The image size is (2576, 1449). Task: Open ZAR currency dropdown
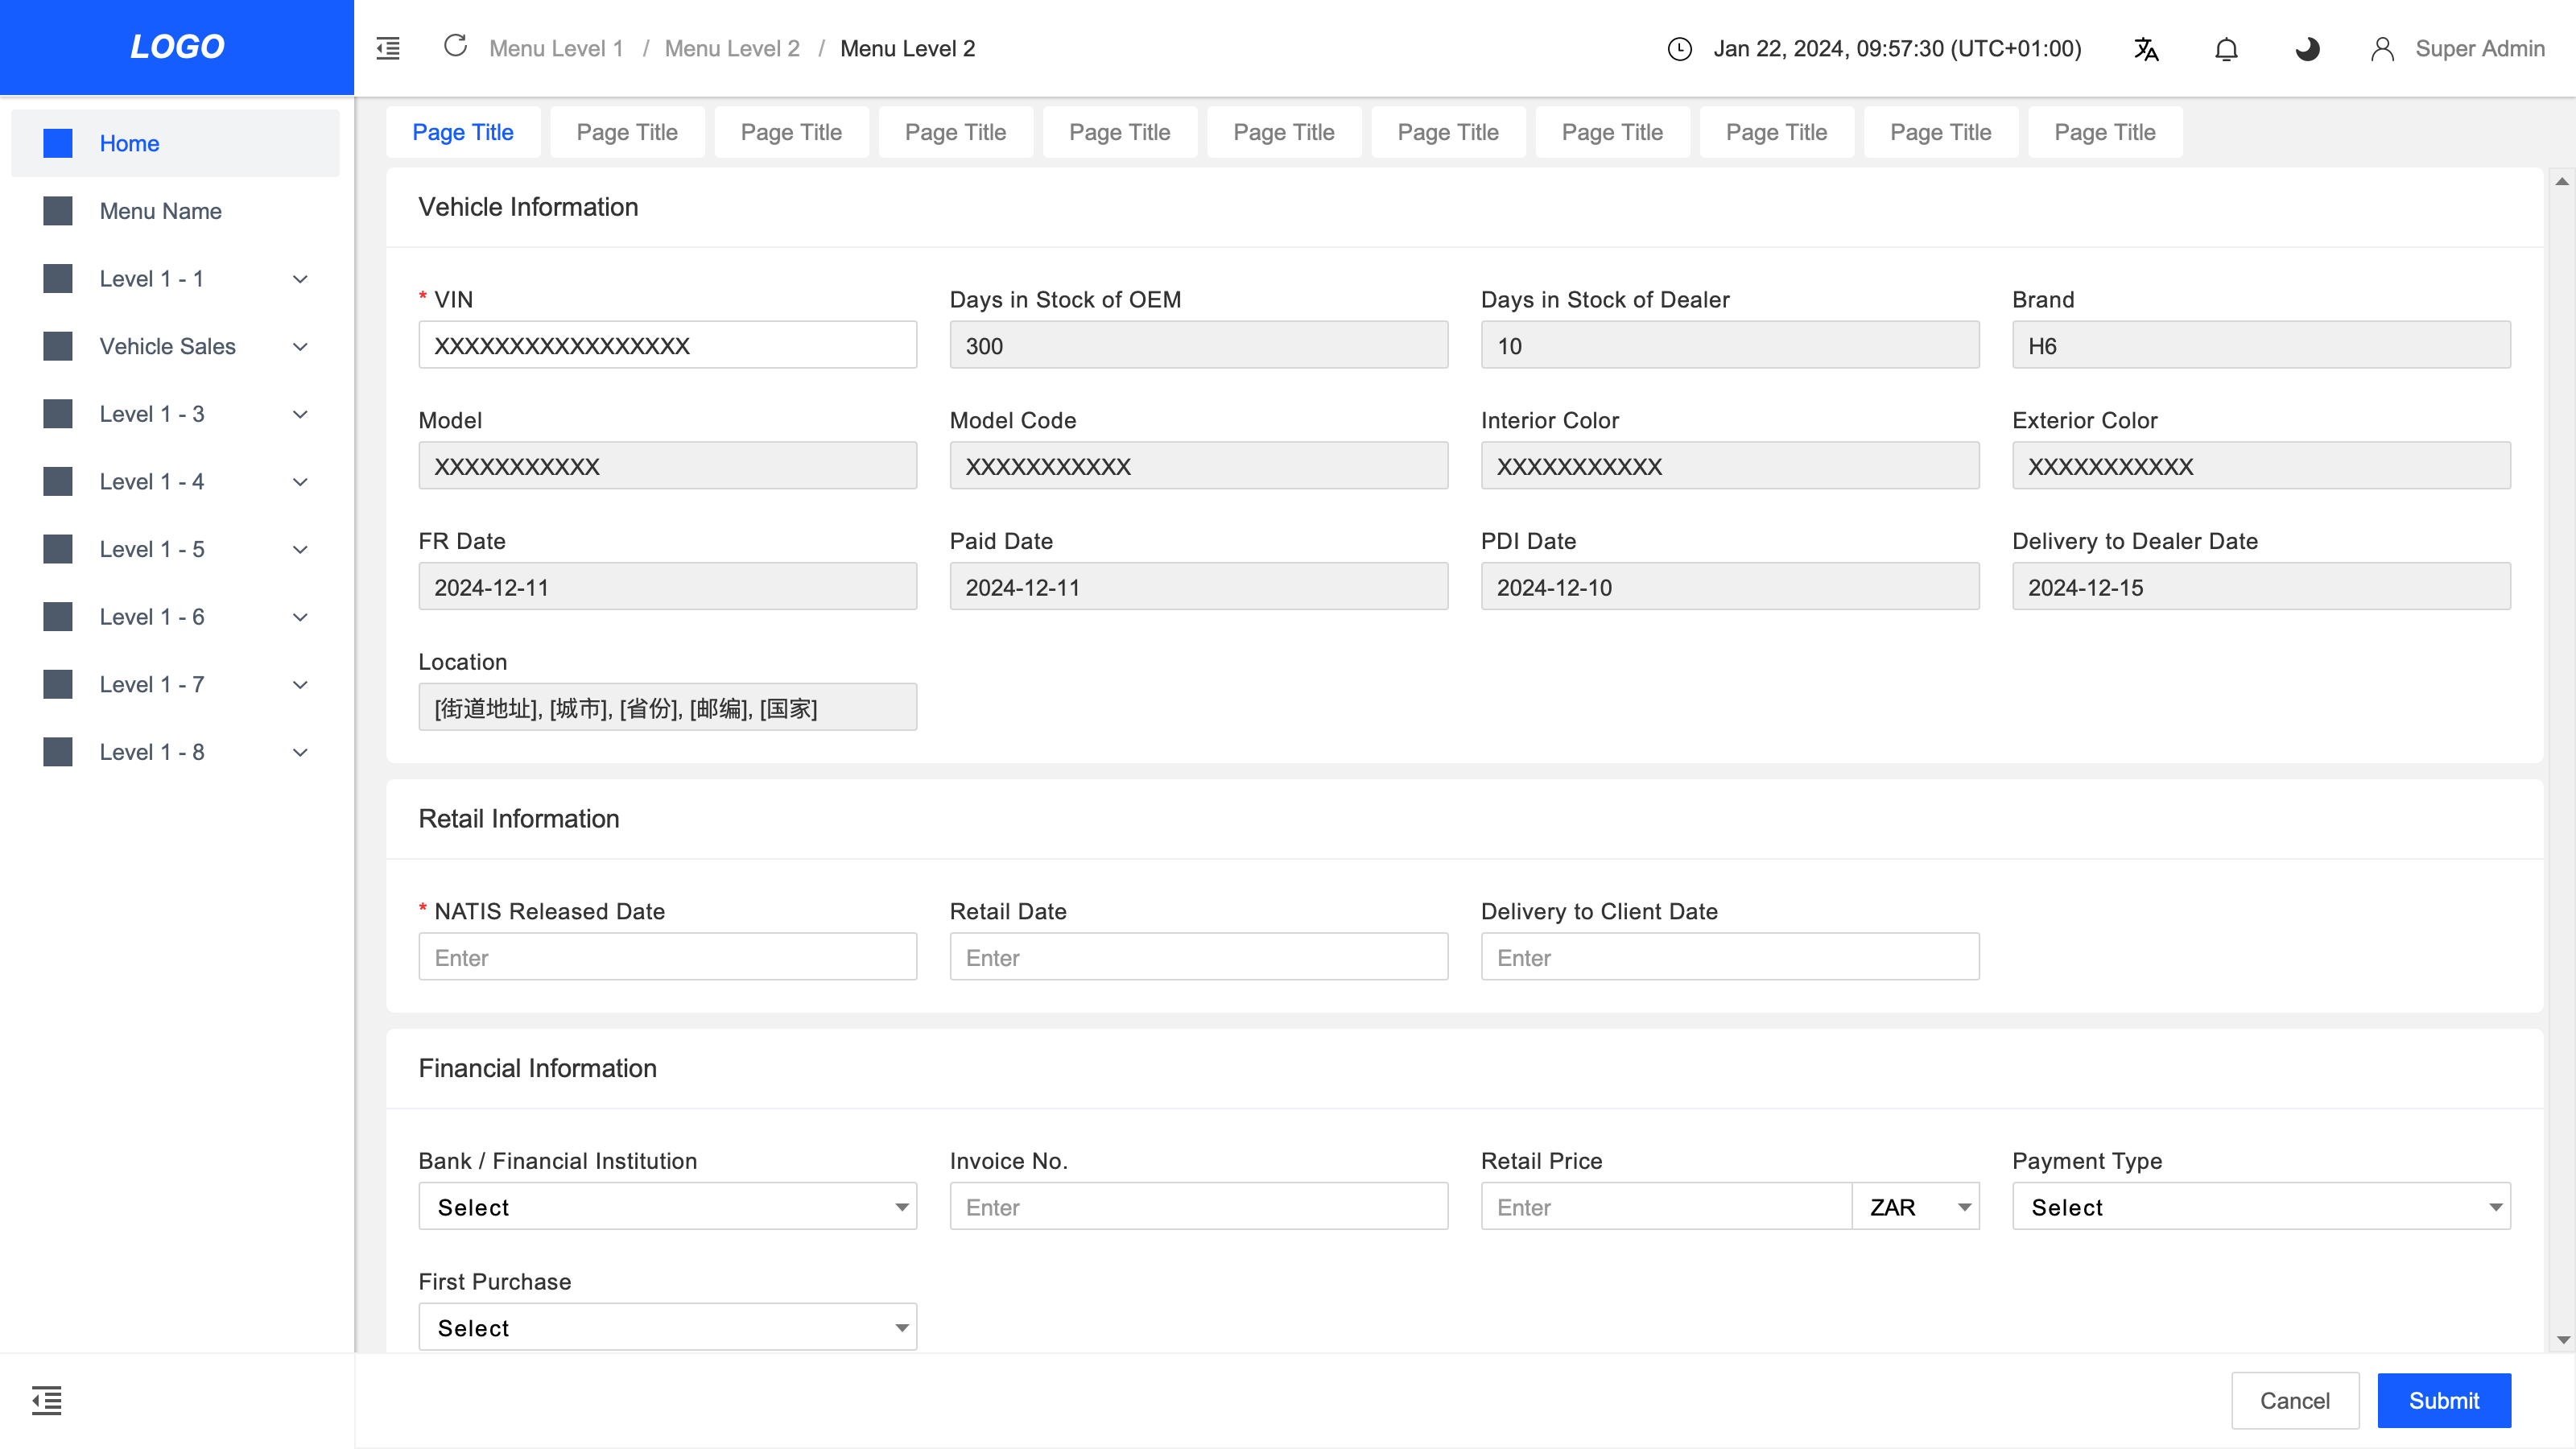(x=1916, y=1207)
